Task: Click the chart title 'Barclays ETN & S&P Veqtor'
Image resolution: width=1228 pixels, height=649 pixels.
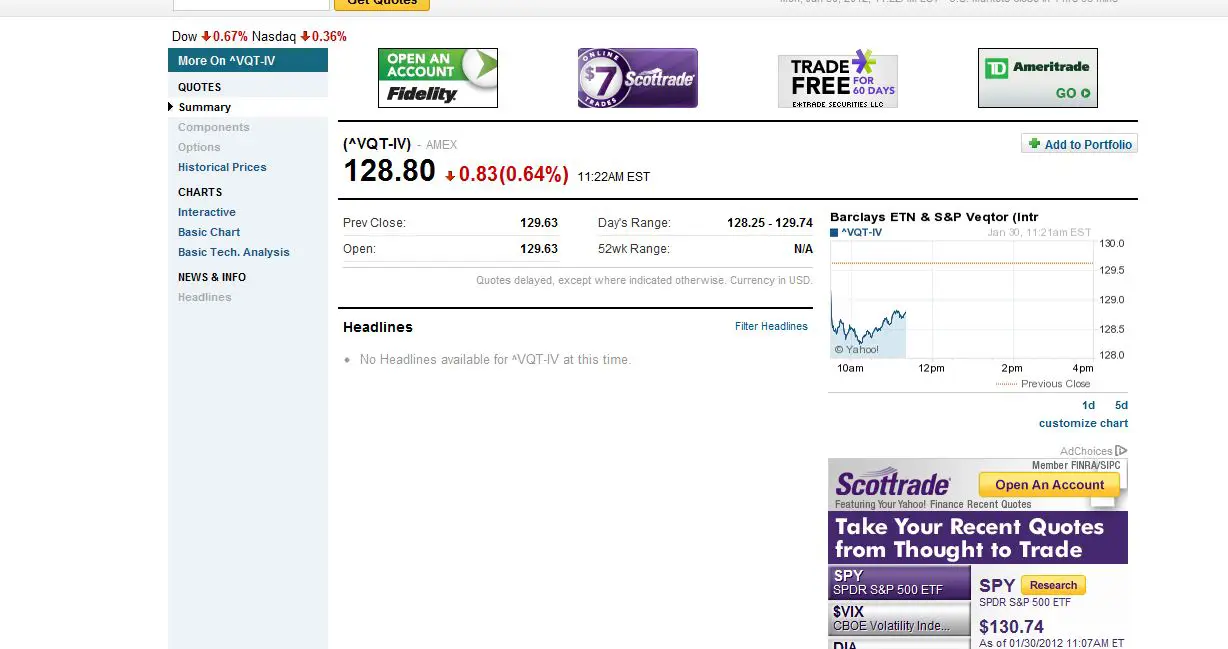Action: point(934,217)
